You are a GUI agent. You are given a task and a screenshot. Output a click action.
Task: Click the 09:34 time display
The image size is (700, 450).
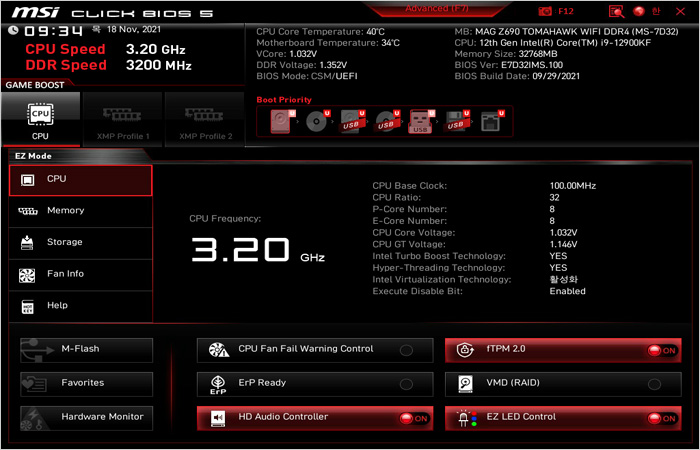click(54, 31)
